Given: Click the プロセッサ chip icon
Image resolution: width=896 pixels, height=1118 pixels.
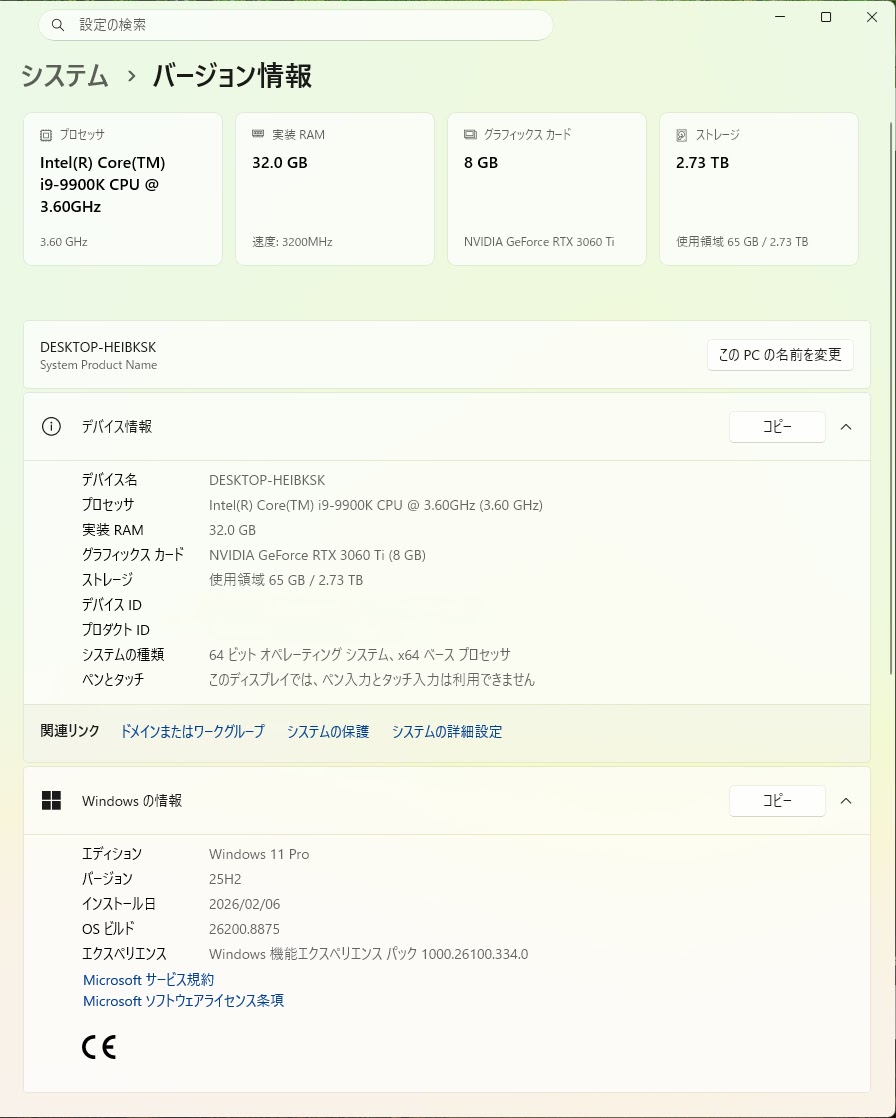Looking at the screenshot, I should (46, 135).
